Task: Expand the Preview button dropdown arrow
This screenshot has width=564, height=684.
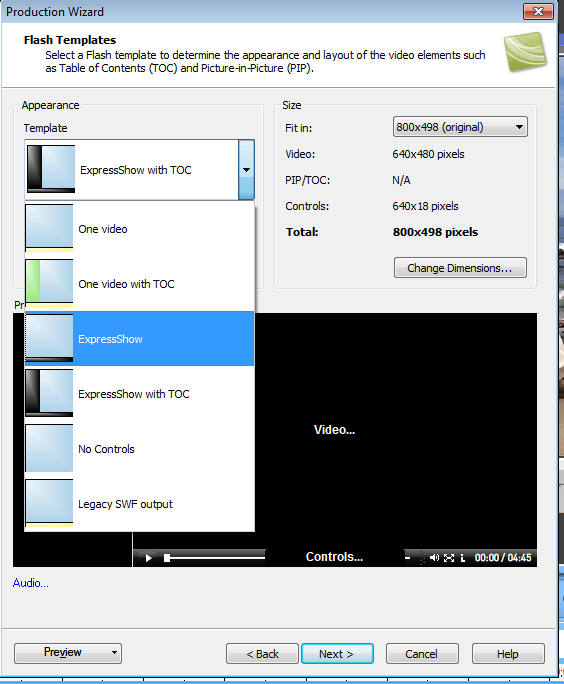Action: [114, 653]
